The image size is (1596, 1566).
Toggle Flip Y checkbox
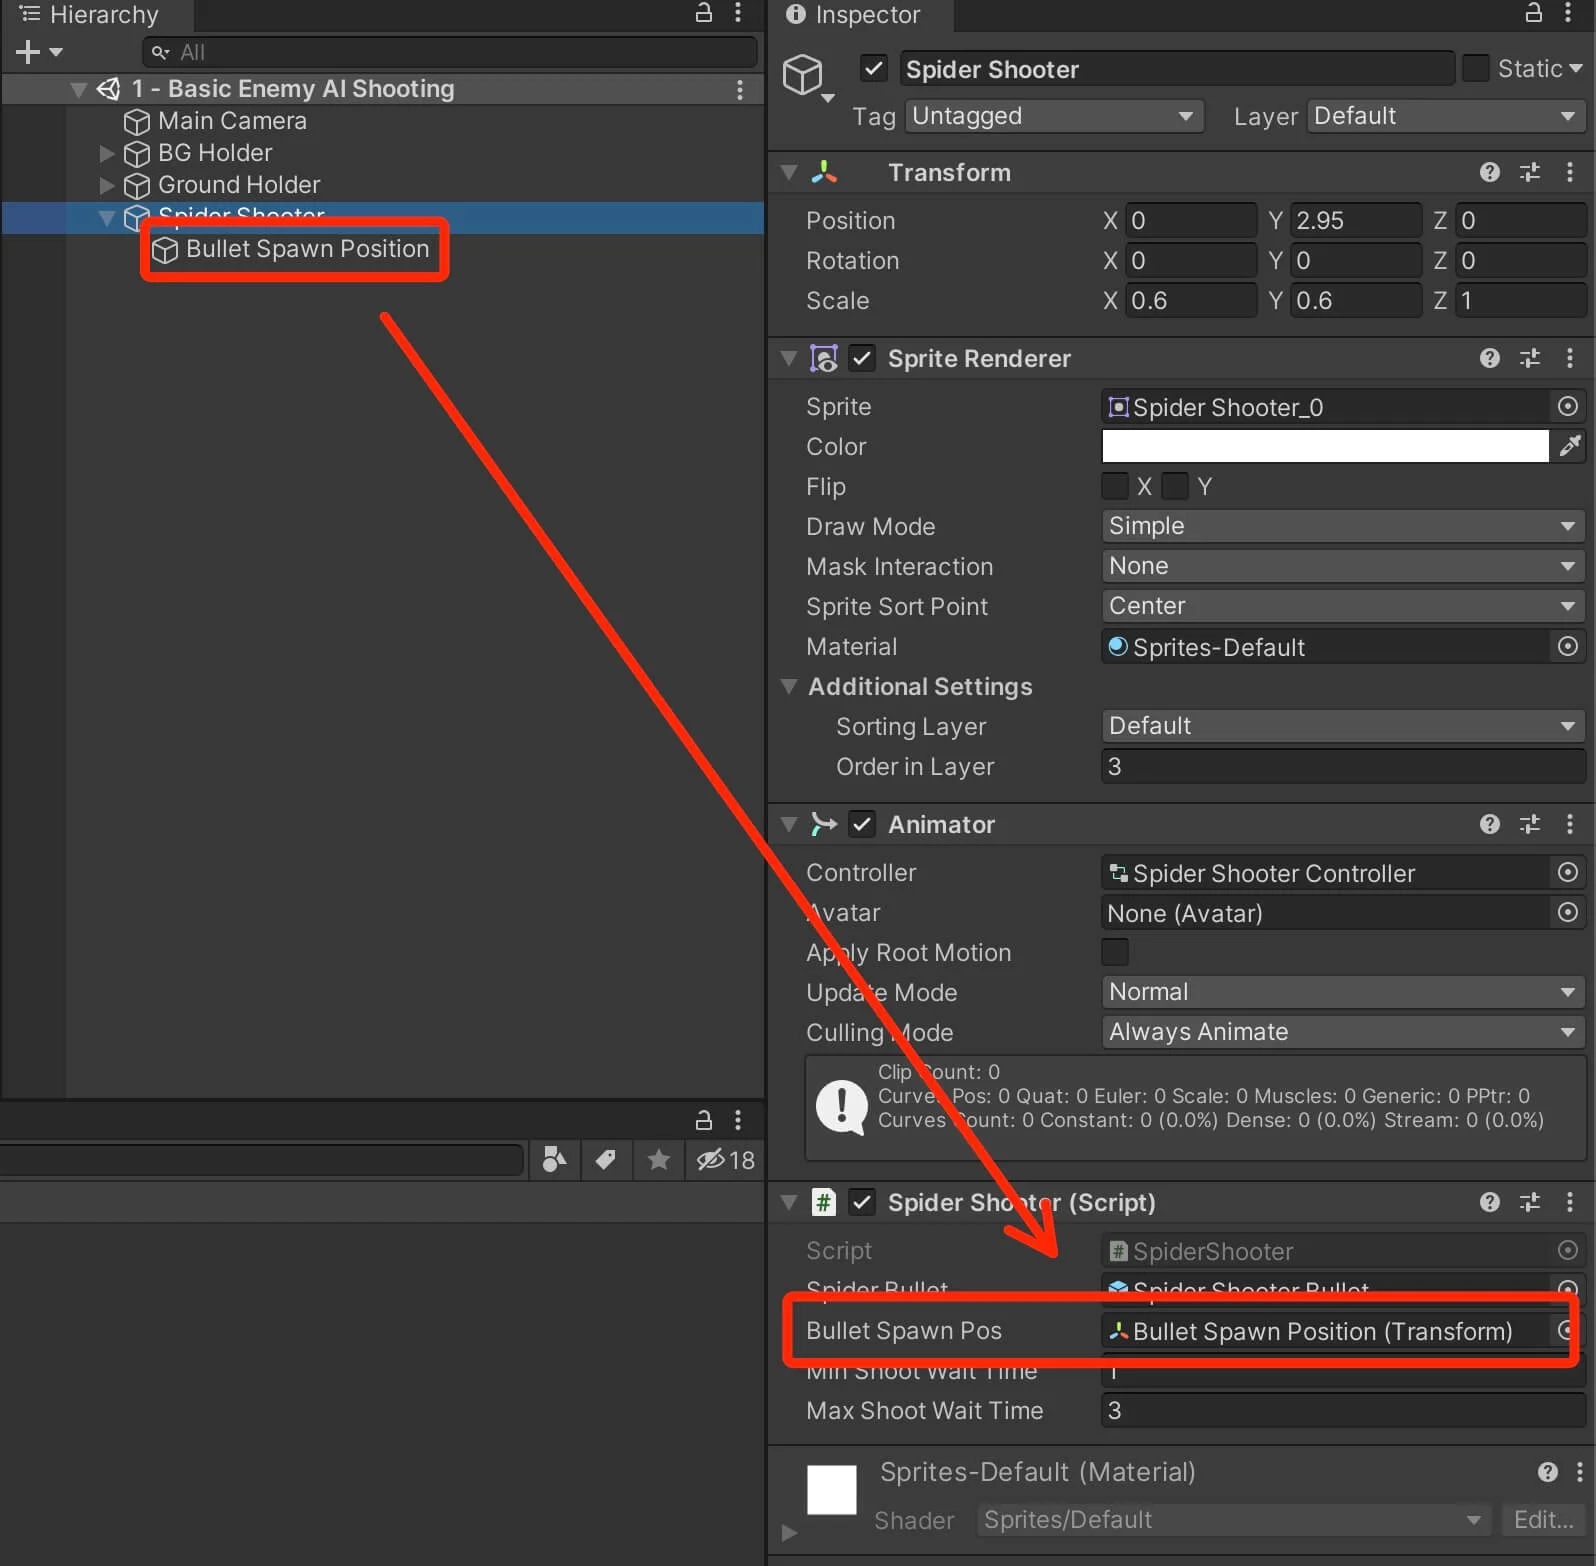(x=1175, y=486)
